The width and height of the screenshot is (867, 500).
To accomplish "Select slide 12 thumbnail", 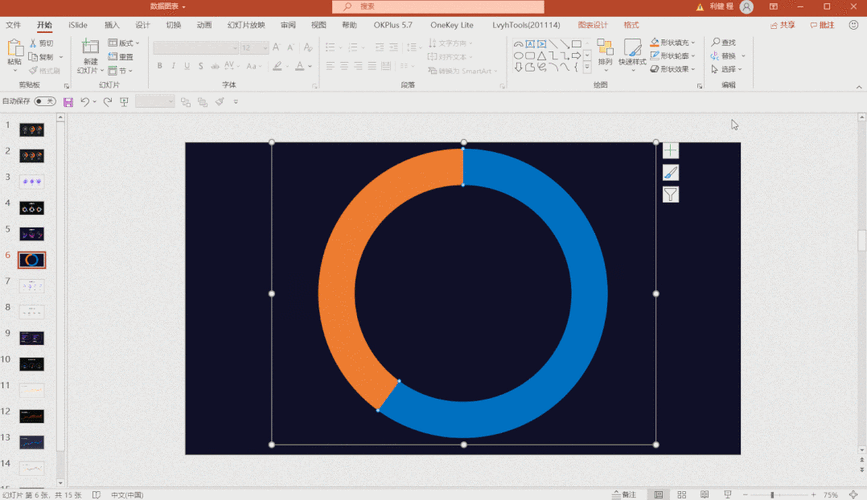I will 32,416.
